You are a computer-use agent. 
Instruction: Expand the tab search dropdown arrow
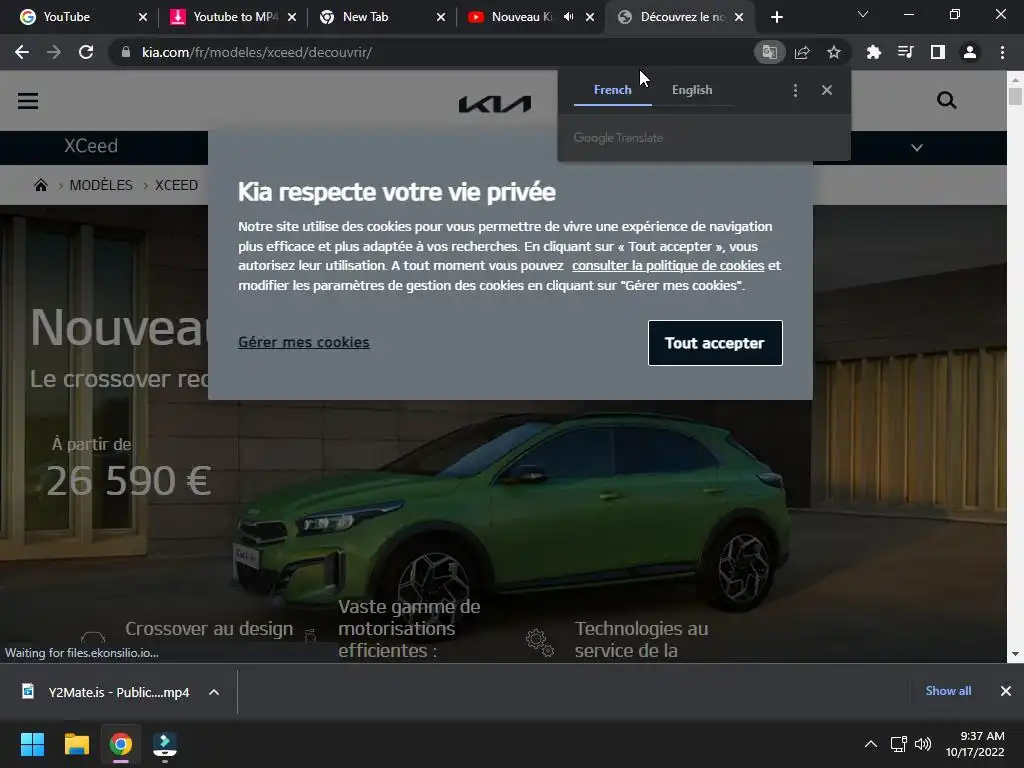pos(863,14)
